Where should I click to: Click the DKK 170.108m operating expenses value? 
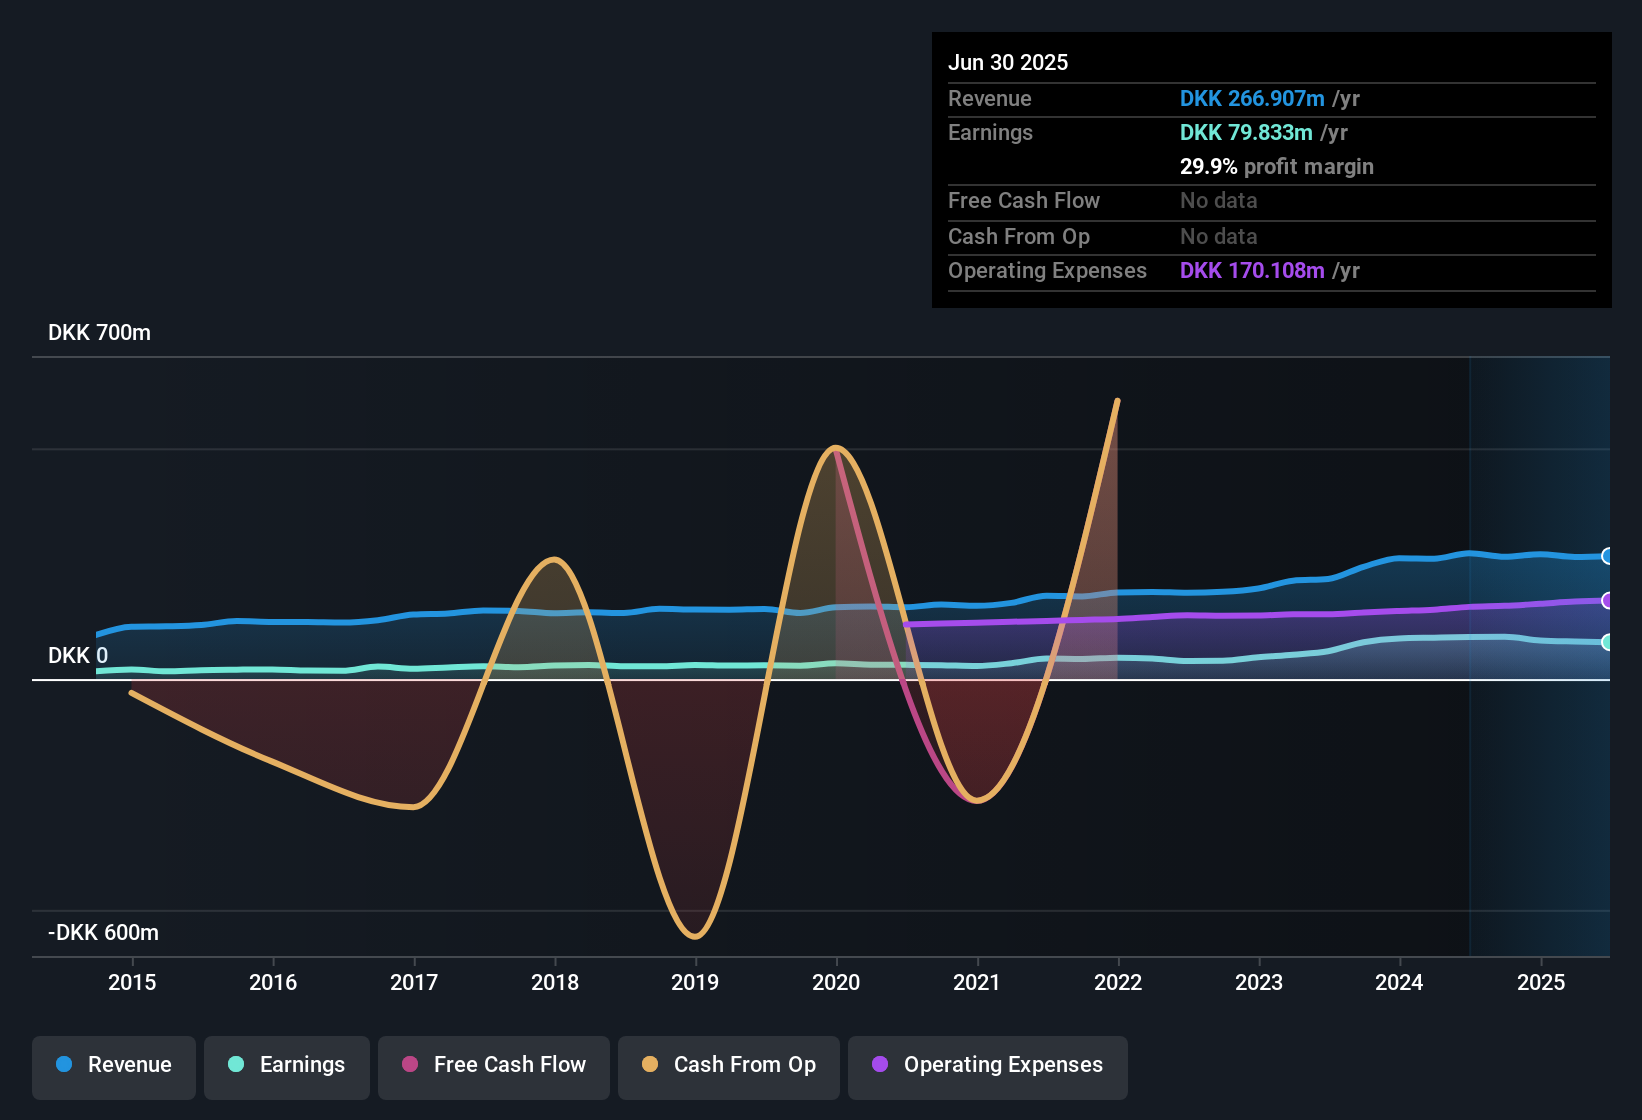(1252, 271)
